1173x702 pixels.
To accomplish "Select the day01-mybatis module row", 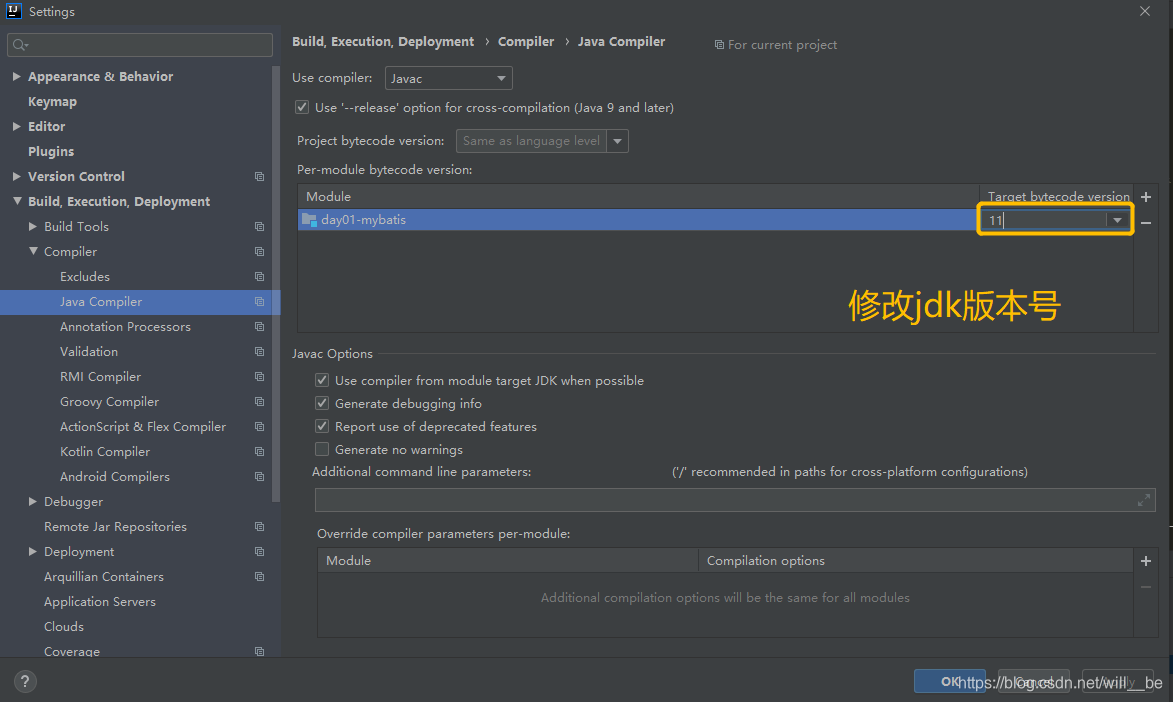I will pos(638,219).
